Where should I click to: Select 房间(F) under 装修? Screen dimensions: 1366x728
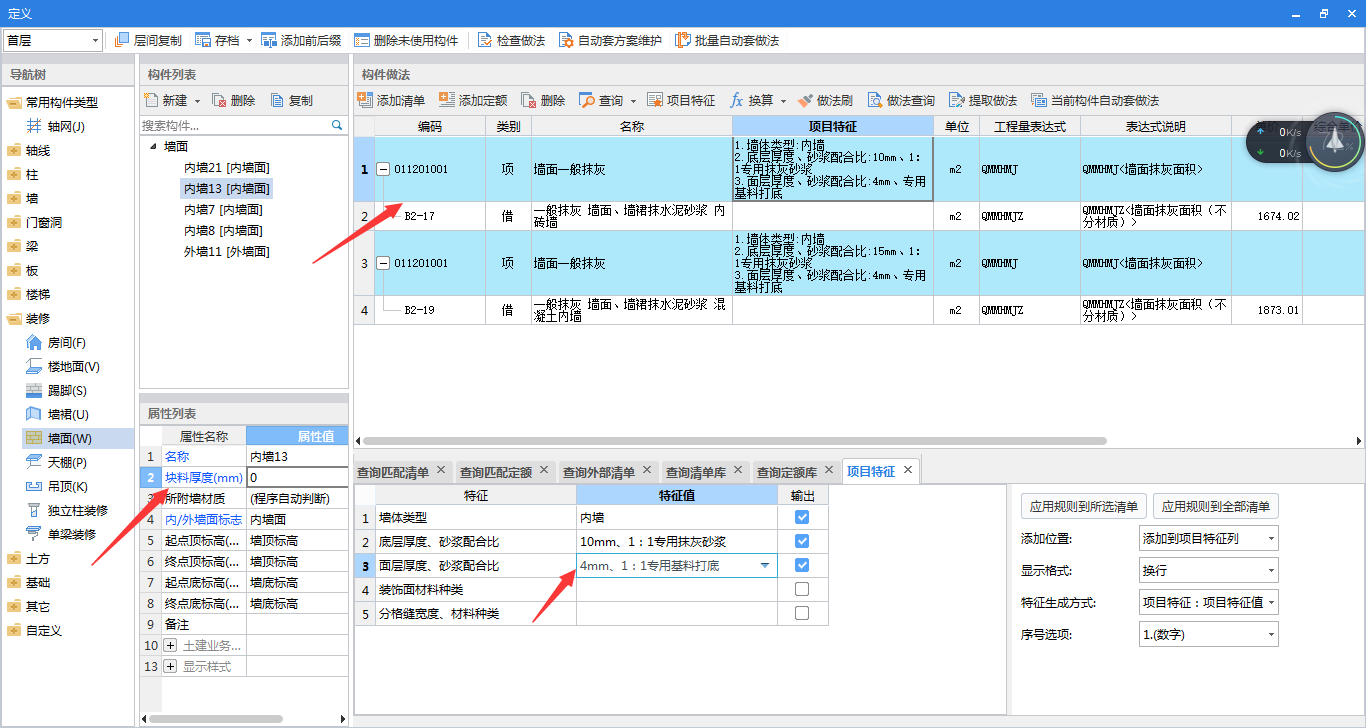pos(67,342)
